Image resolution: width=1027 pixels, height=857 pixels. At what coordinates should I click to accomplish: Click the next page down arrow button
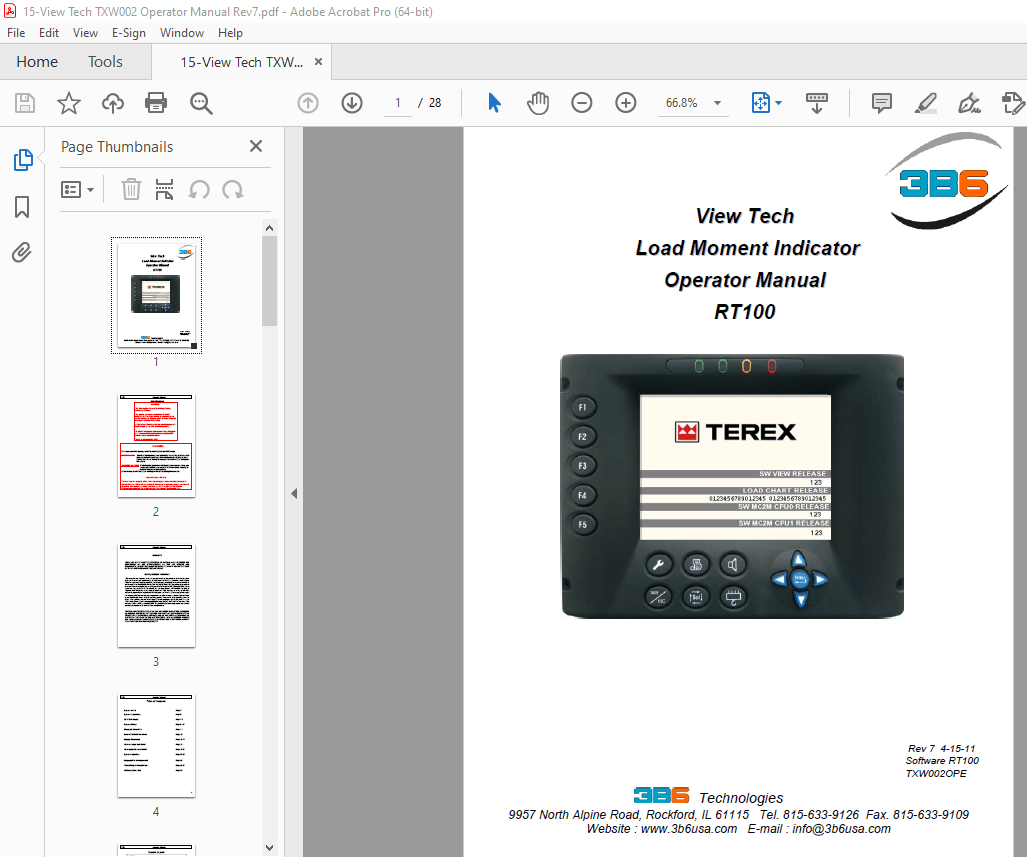click(x=351, y=102)
